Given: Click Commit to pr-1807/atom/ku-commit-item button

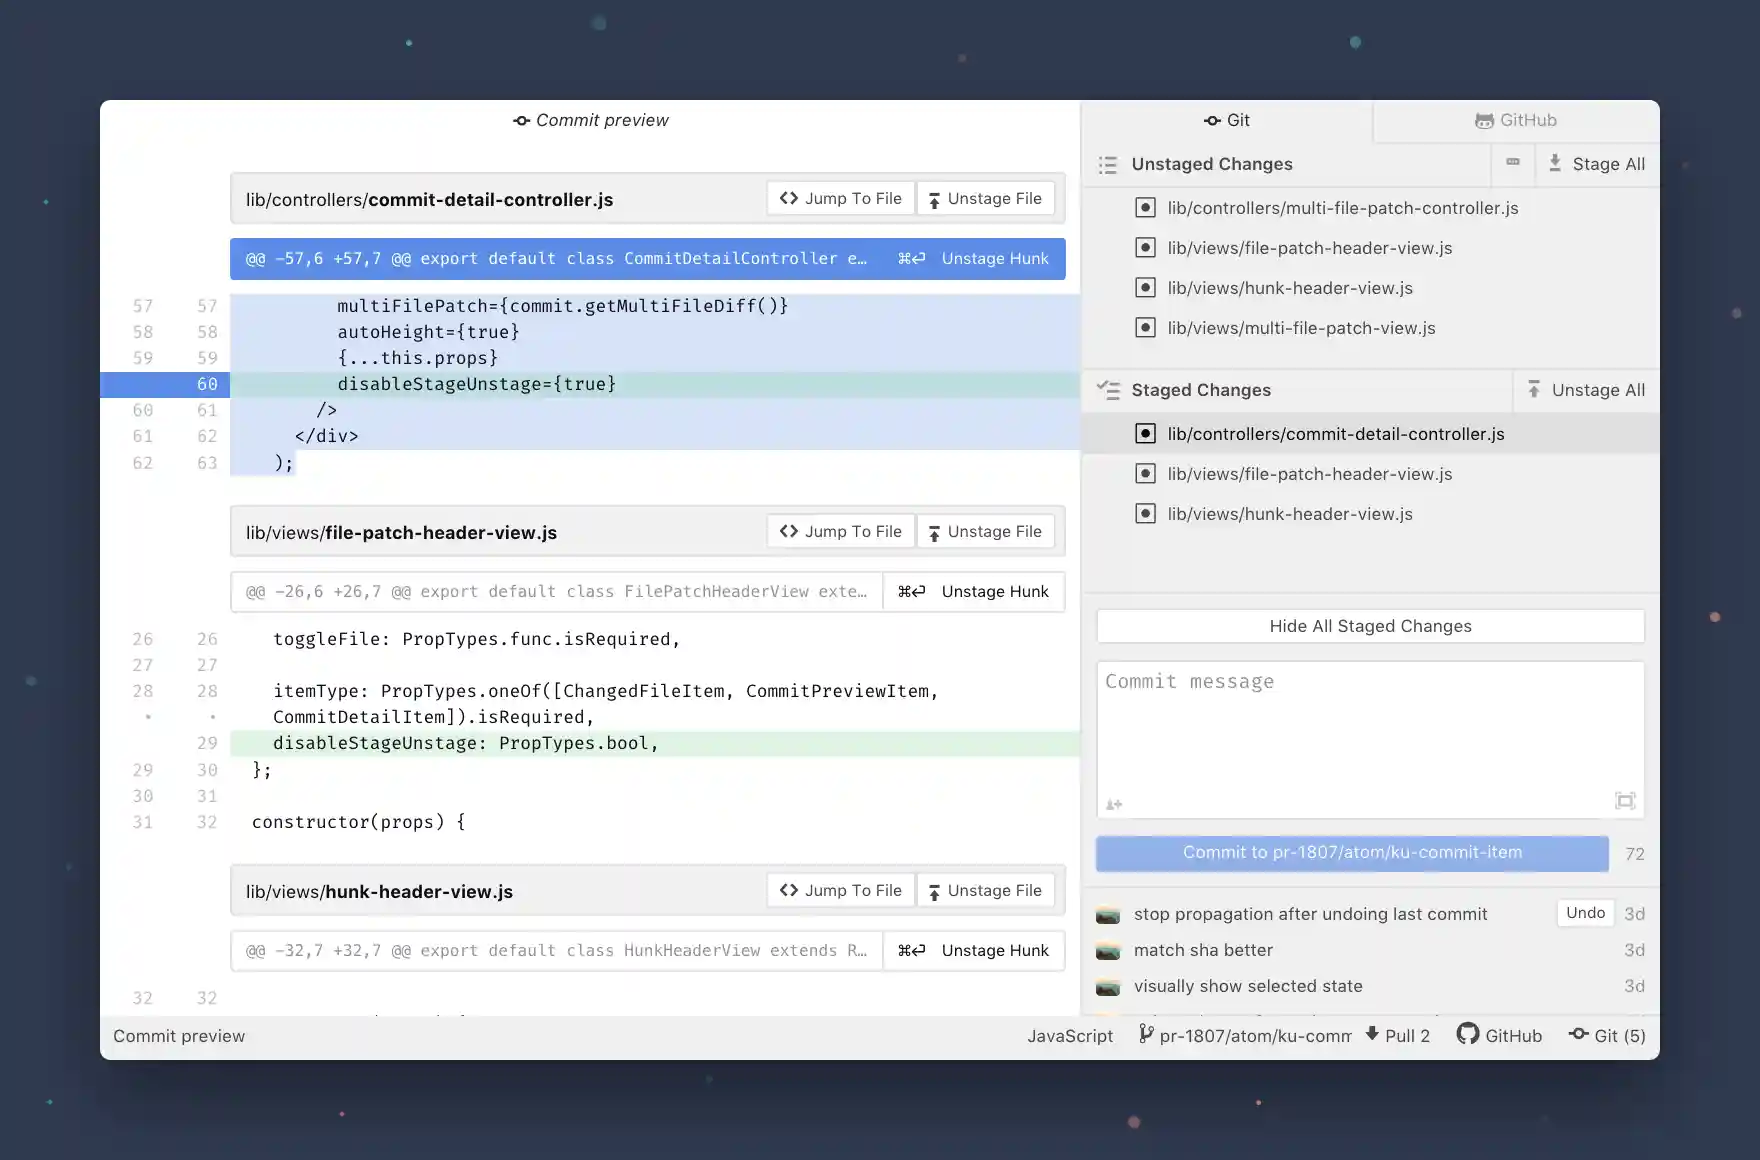Looking at the screenshot, I should point(1352,853).
